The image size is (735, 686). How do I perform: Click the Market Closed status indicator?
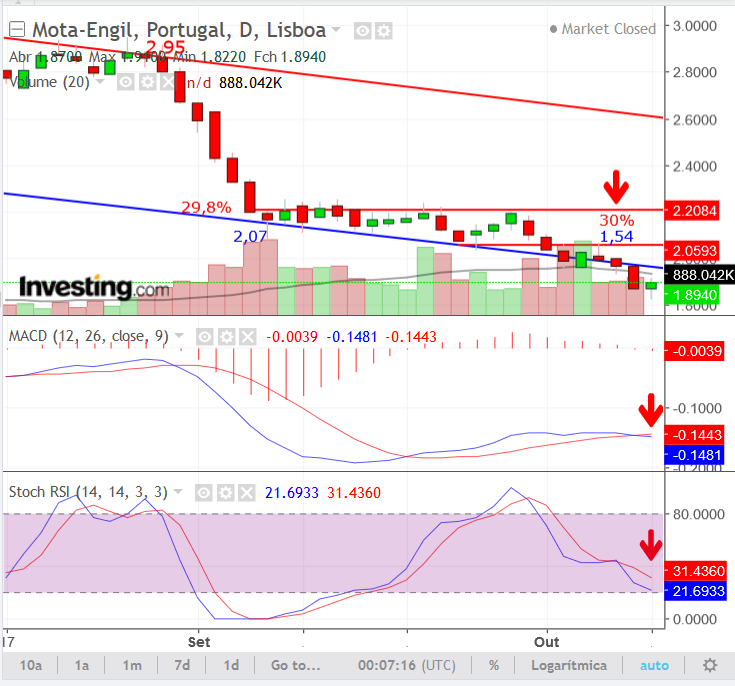pyautogui.click(x=603, y=29)
